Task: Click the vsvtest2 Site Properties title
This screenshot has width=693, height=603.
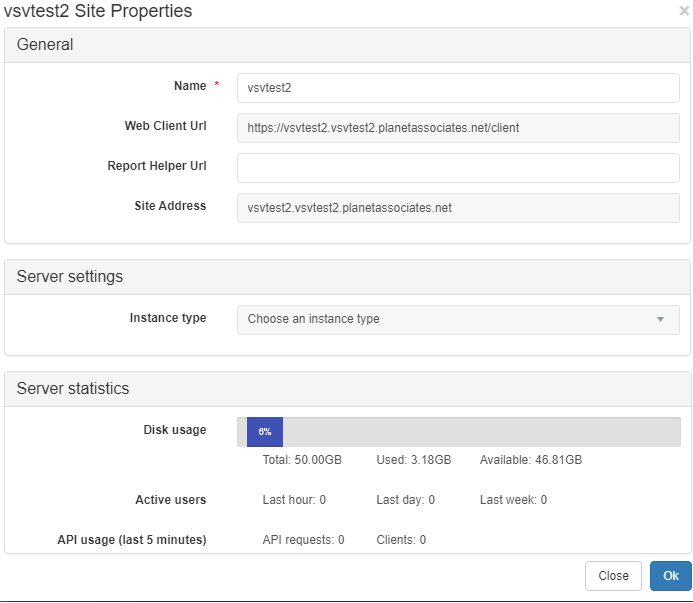Action: 98,11
